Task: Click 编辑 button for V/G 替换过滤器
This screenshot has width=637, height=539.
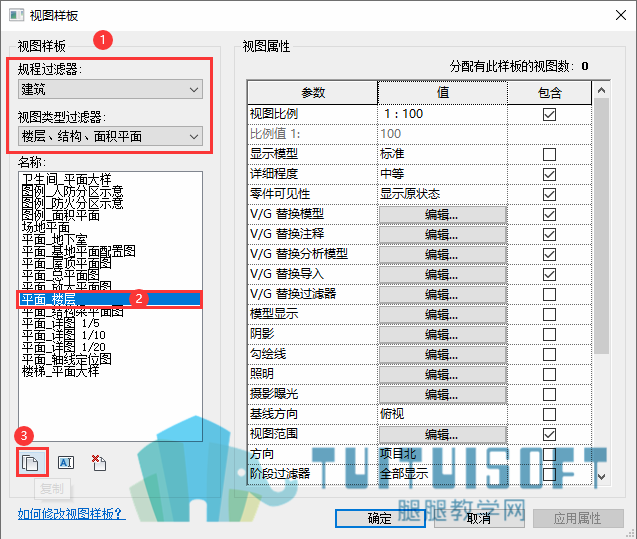Action: (x=442, y=294)
